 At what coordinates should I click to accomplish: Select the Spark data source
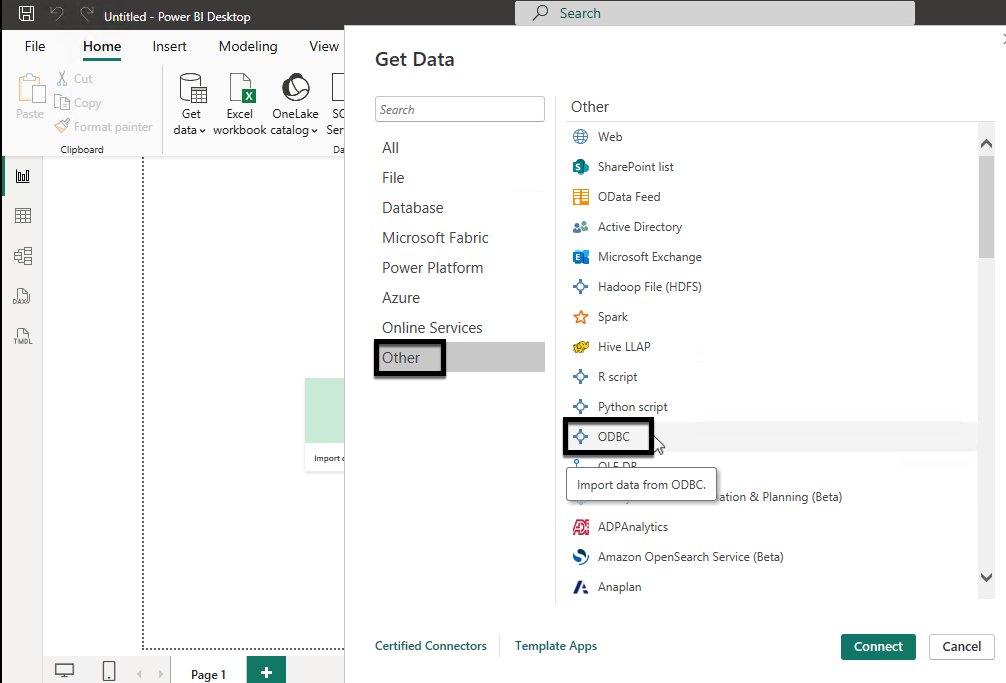pyautogui.click(x=614, y=316)
